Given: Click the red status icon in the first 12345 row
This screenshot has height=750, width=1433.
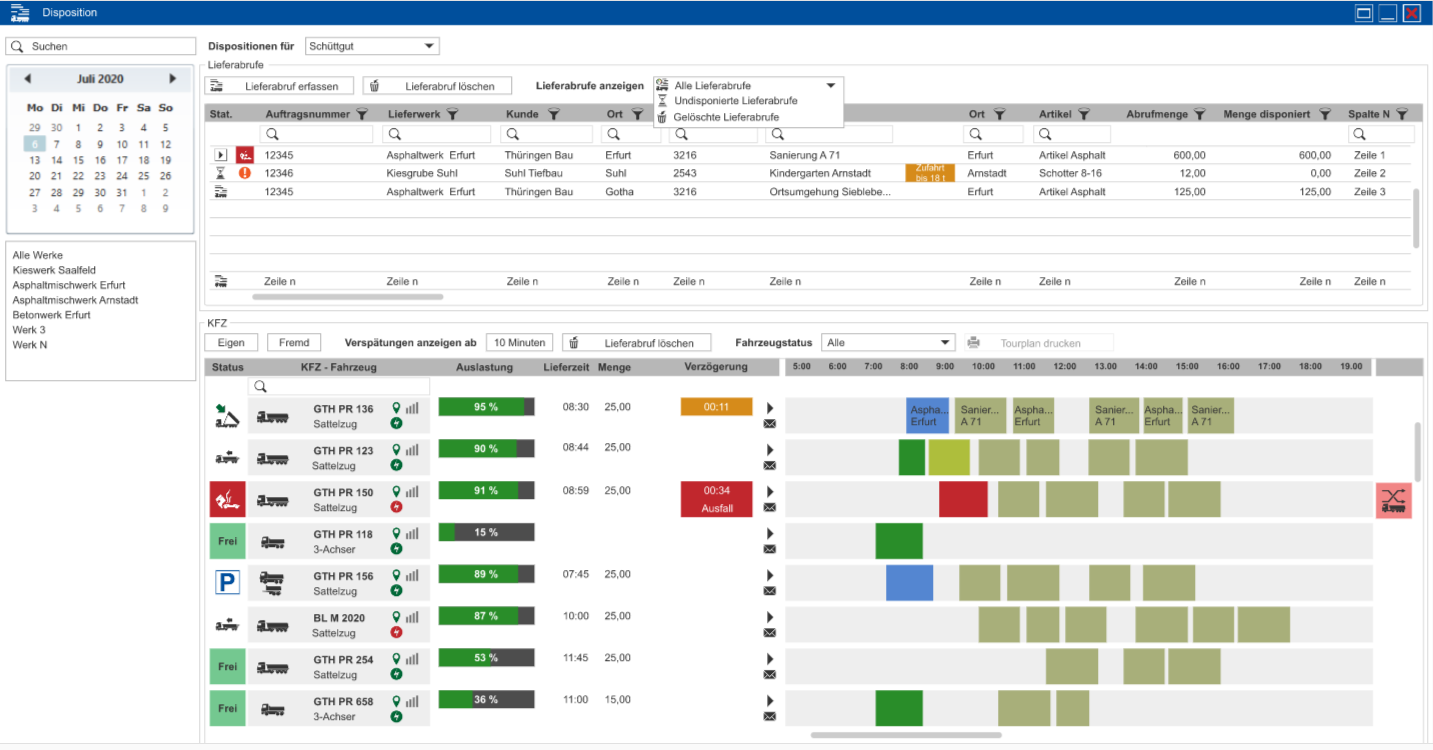Looking at the screenshot, I should point(245,155).
